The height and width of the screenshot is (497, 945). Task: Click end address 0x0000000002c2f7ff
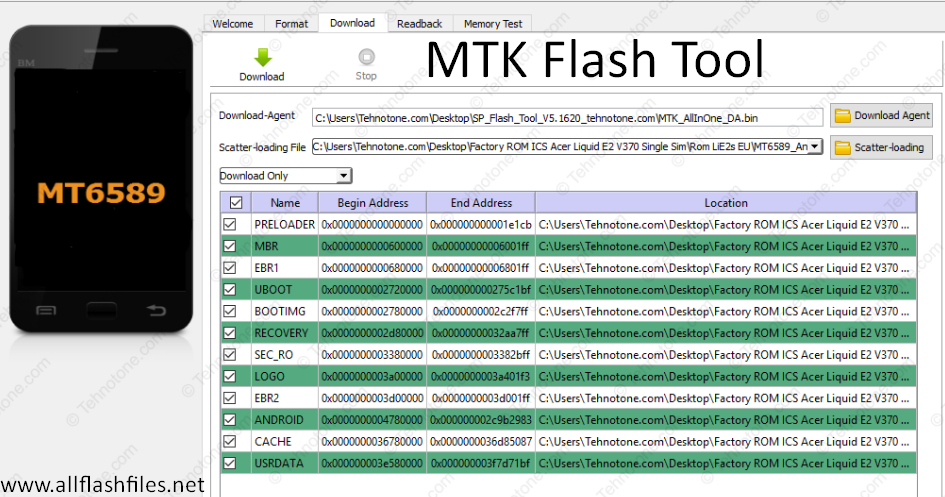coord(481,311)
